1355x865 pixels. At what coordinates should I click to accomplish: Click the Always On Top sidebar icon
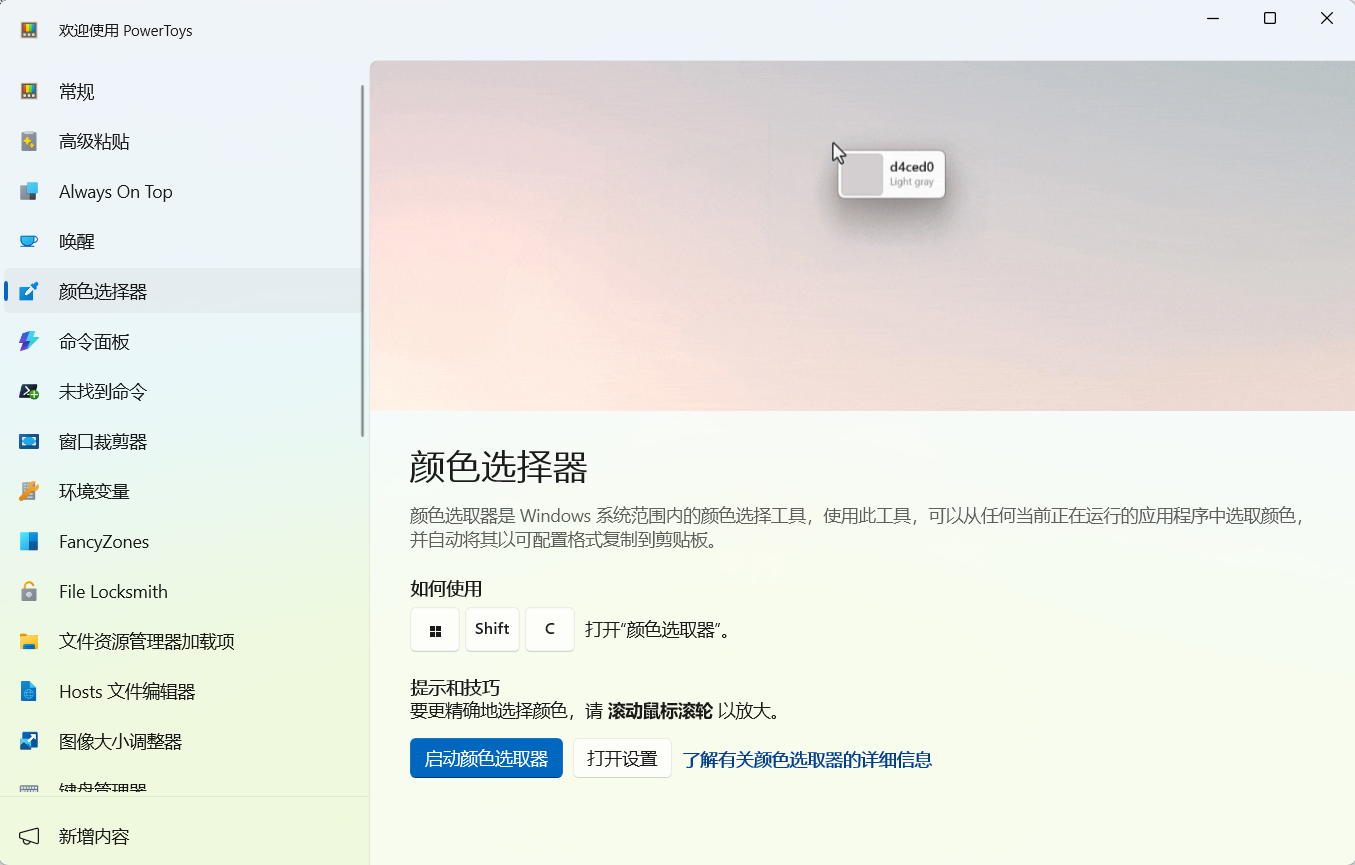[29, 192]
